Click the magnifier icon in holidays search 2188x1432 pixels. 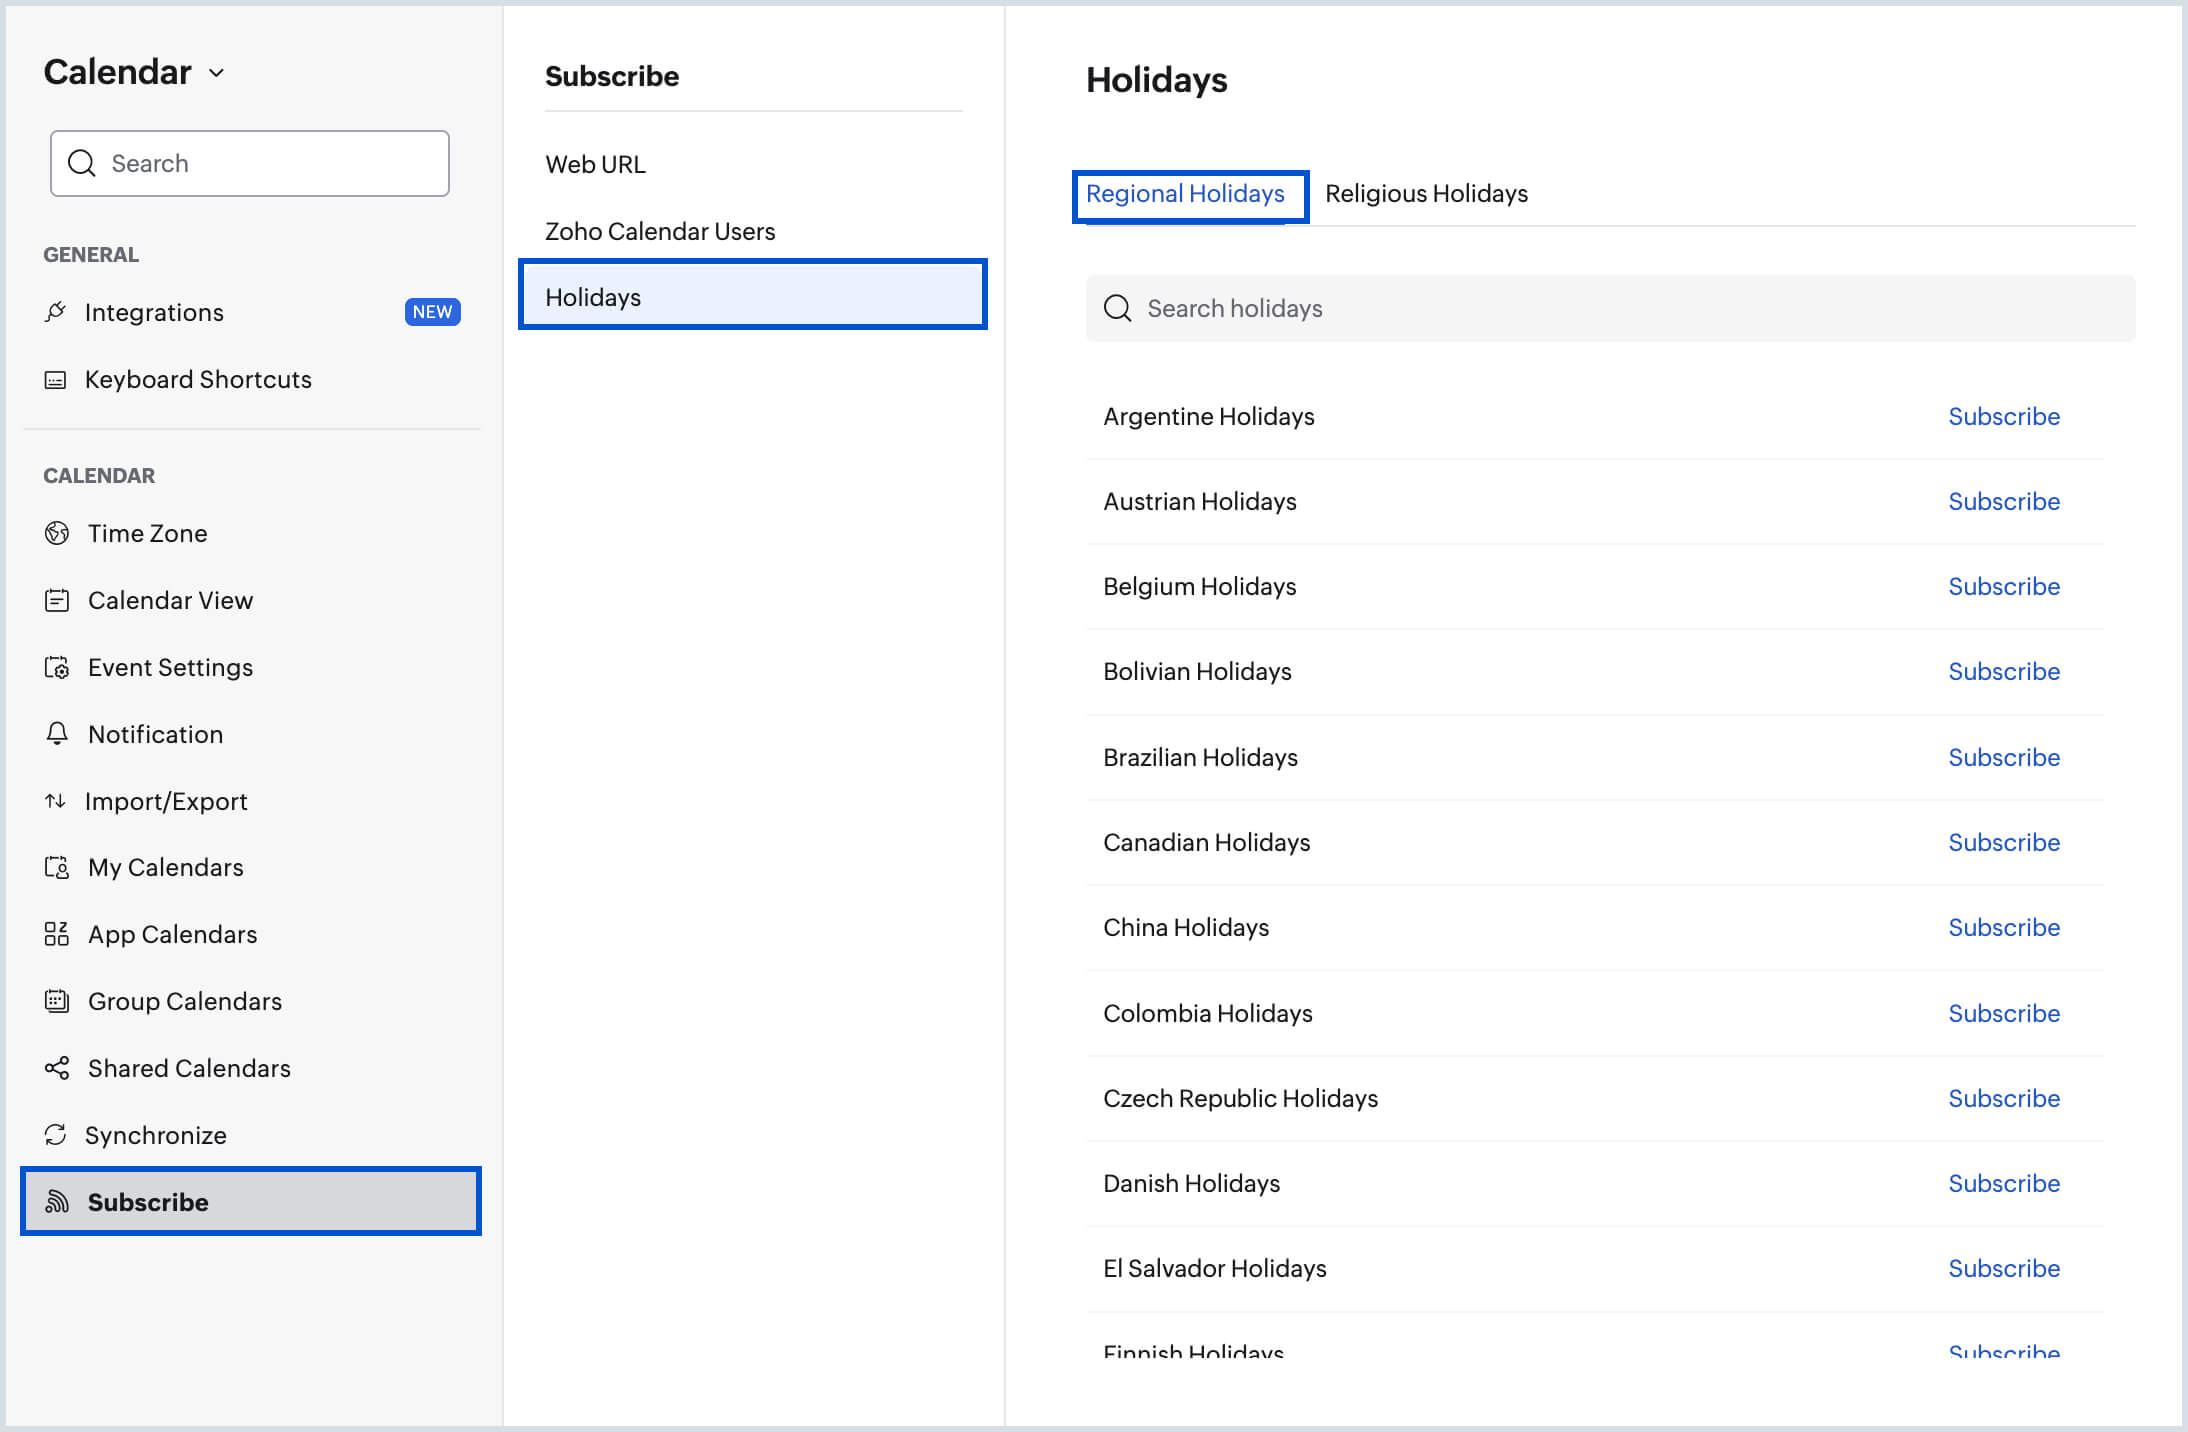(x=1118, y=308)
